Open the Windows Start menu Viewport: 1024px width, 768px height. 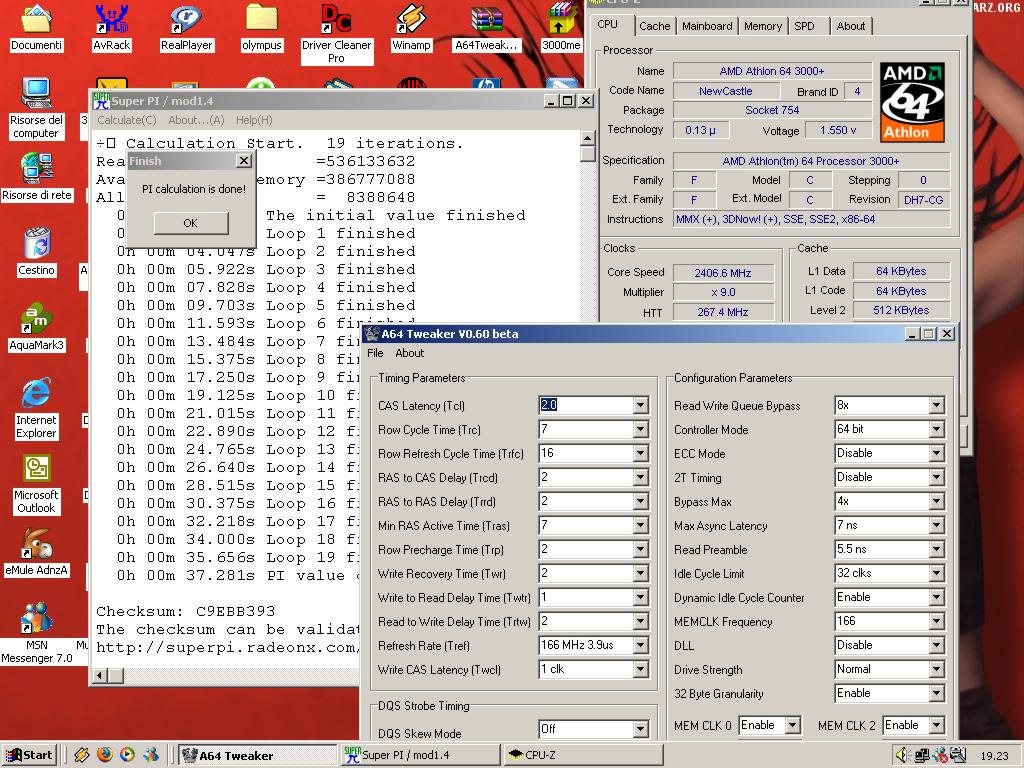point(29,755)
